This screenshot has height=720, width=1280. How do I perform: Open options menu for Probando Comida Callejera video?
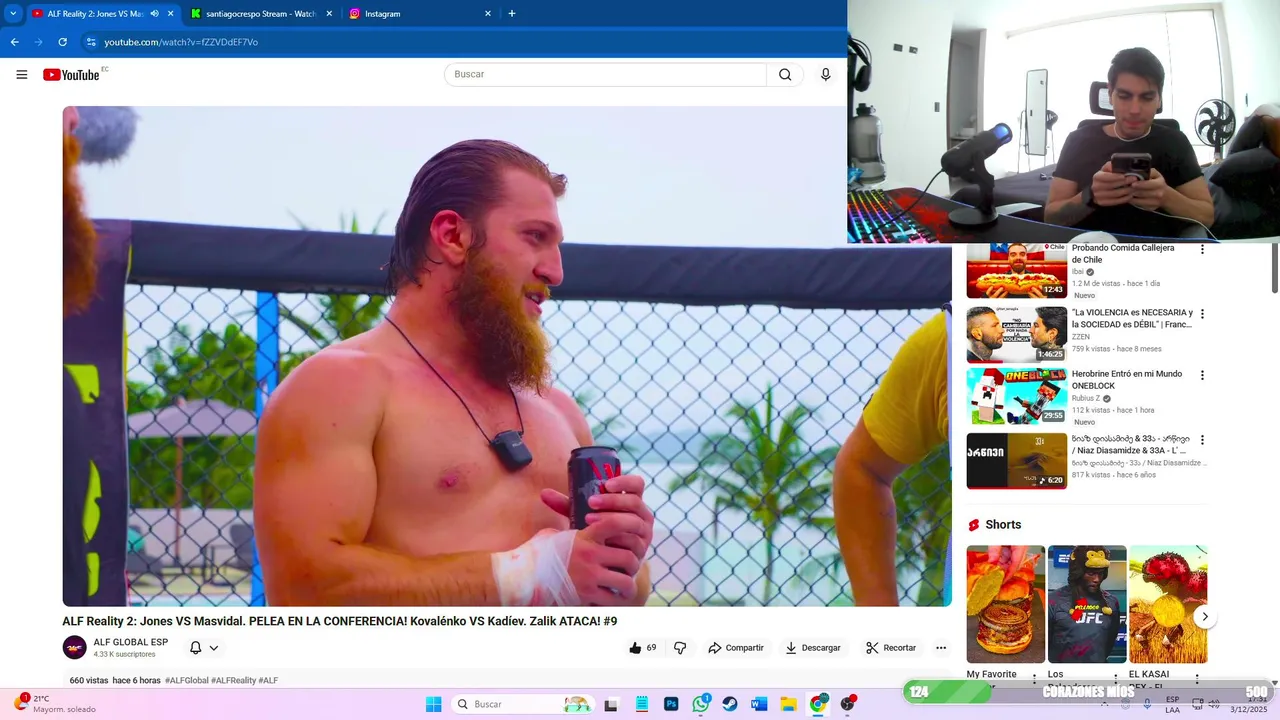point(1202,250)
